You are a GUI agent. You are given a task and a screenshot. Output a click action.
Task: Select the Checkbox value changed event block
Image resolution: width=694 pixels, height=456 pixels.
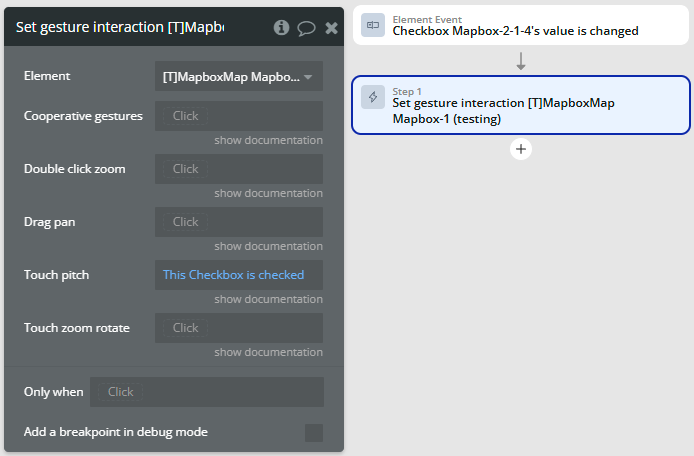[x=520, y=25]
